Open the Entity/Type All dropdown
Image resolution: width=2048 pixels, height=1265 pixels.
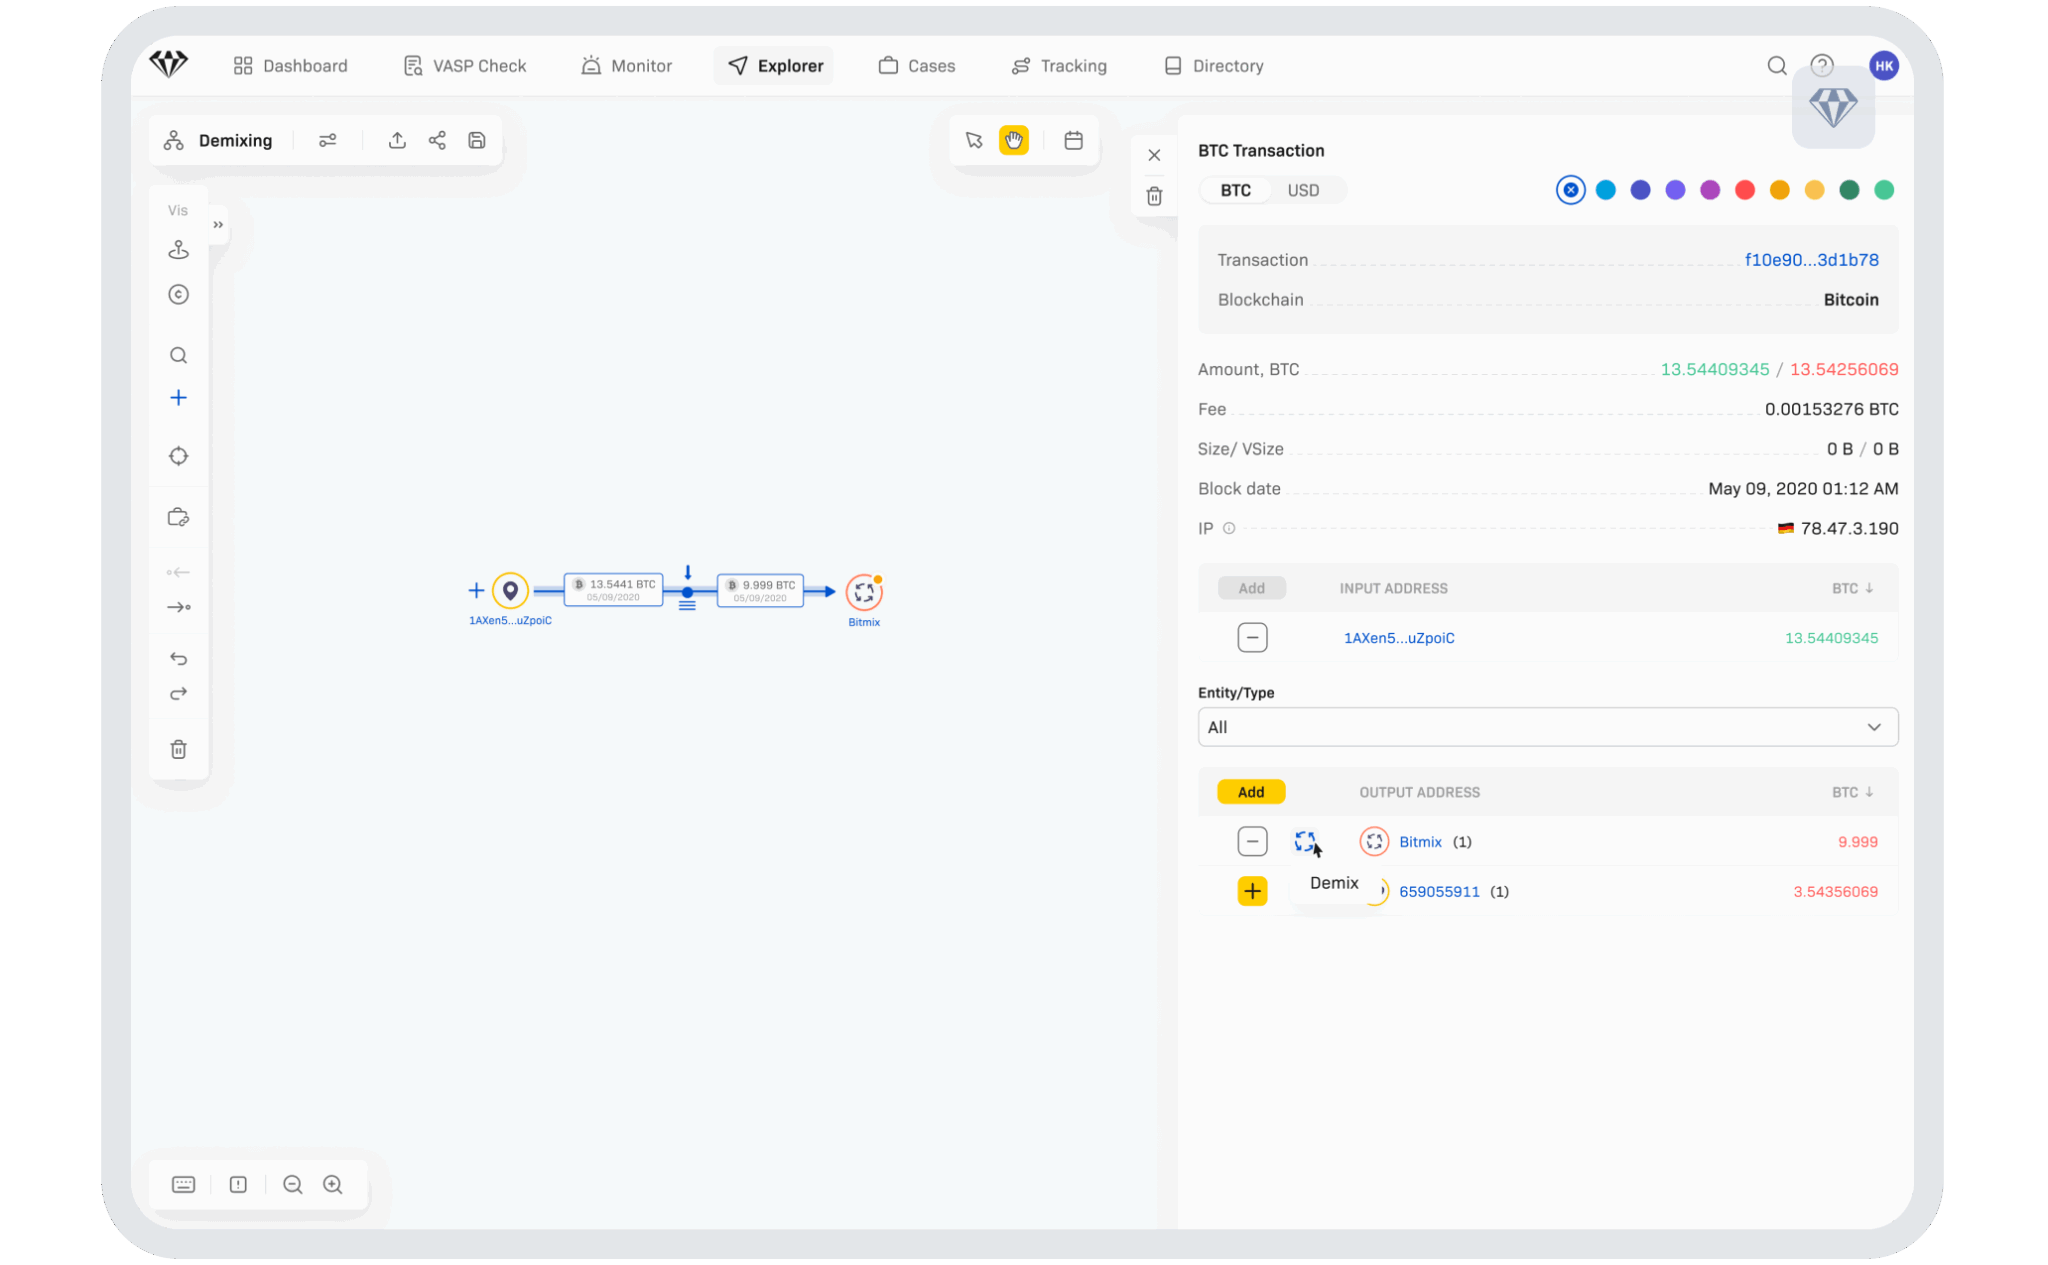click(1547, 727)
